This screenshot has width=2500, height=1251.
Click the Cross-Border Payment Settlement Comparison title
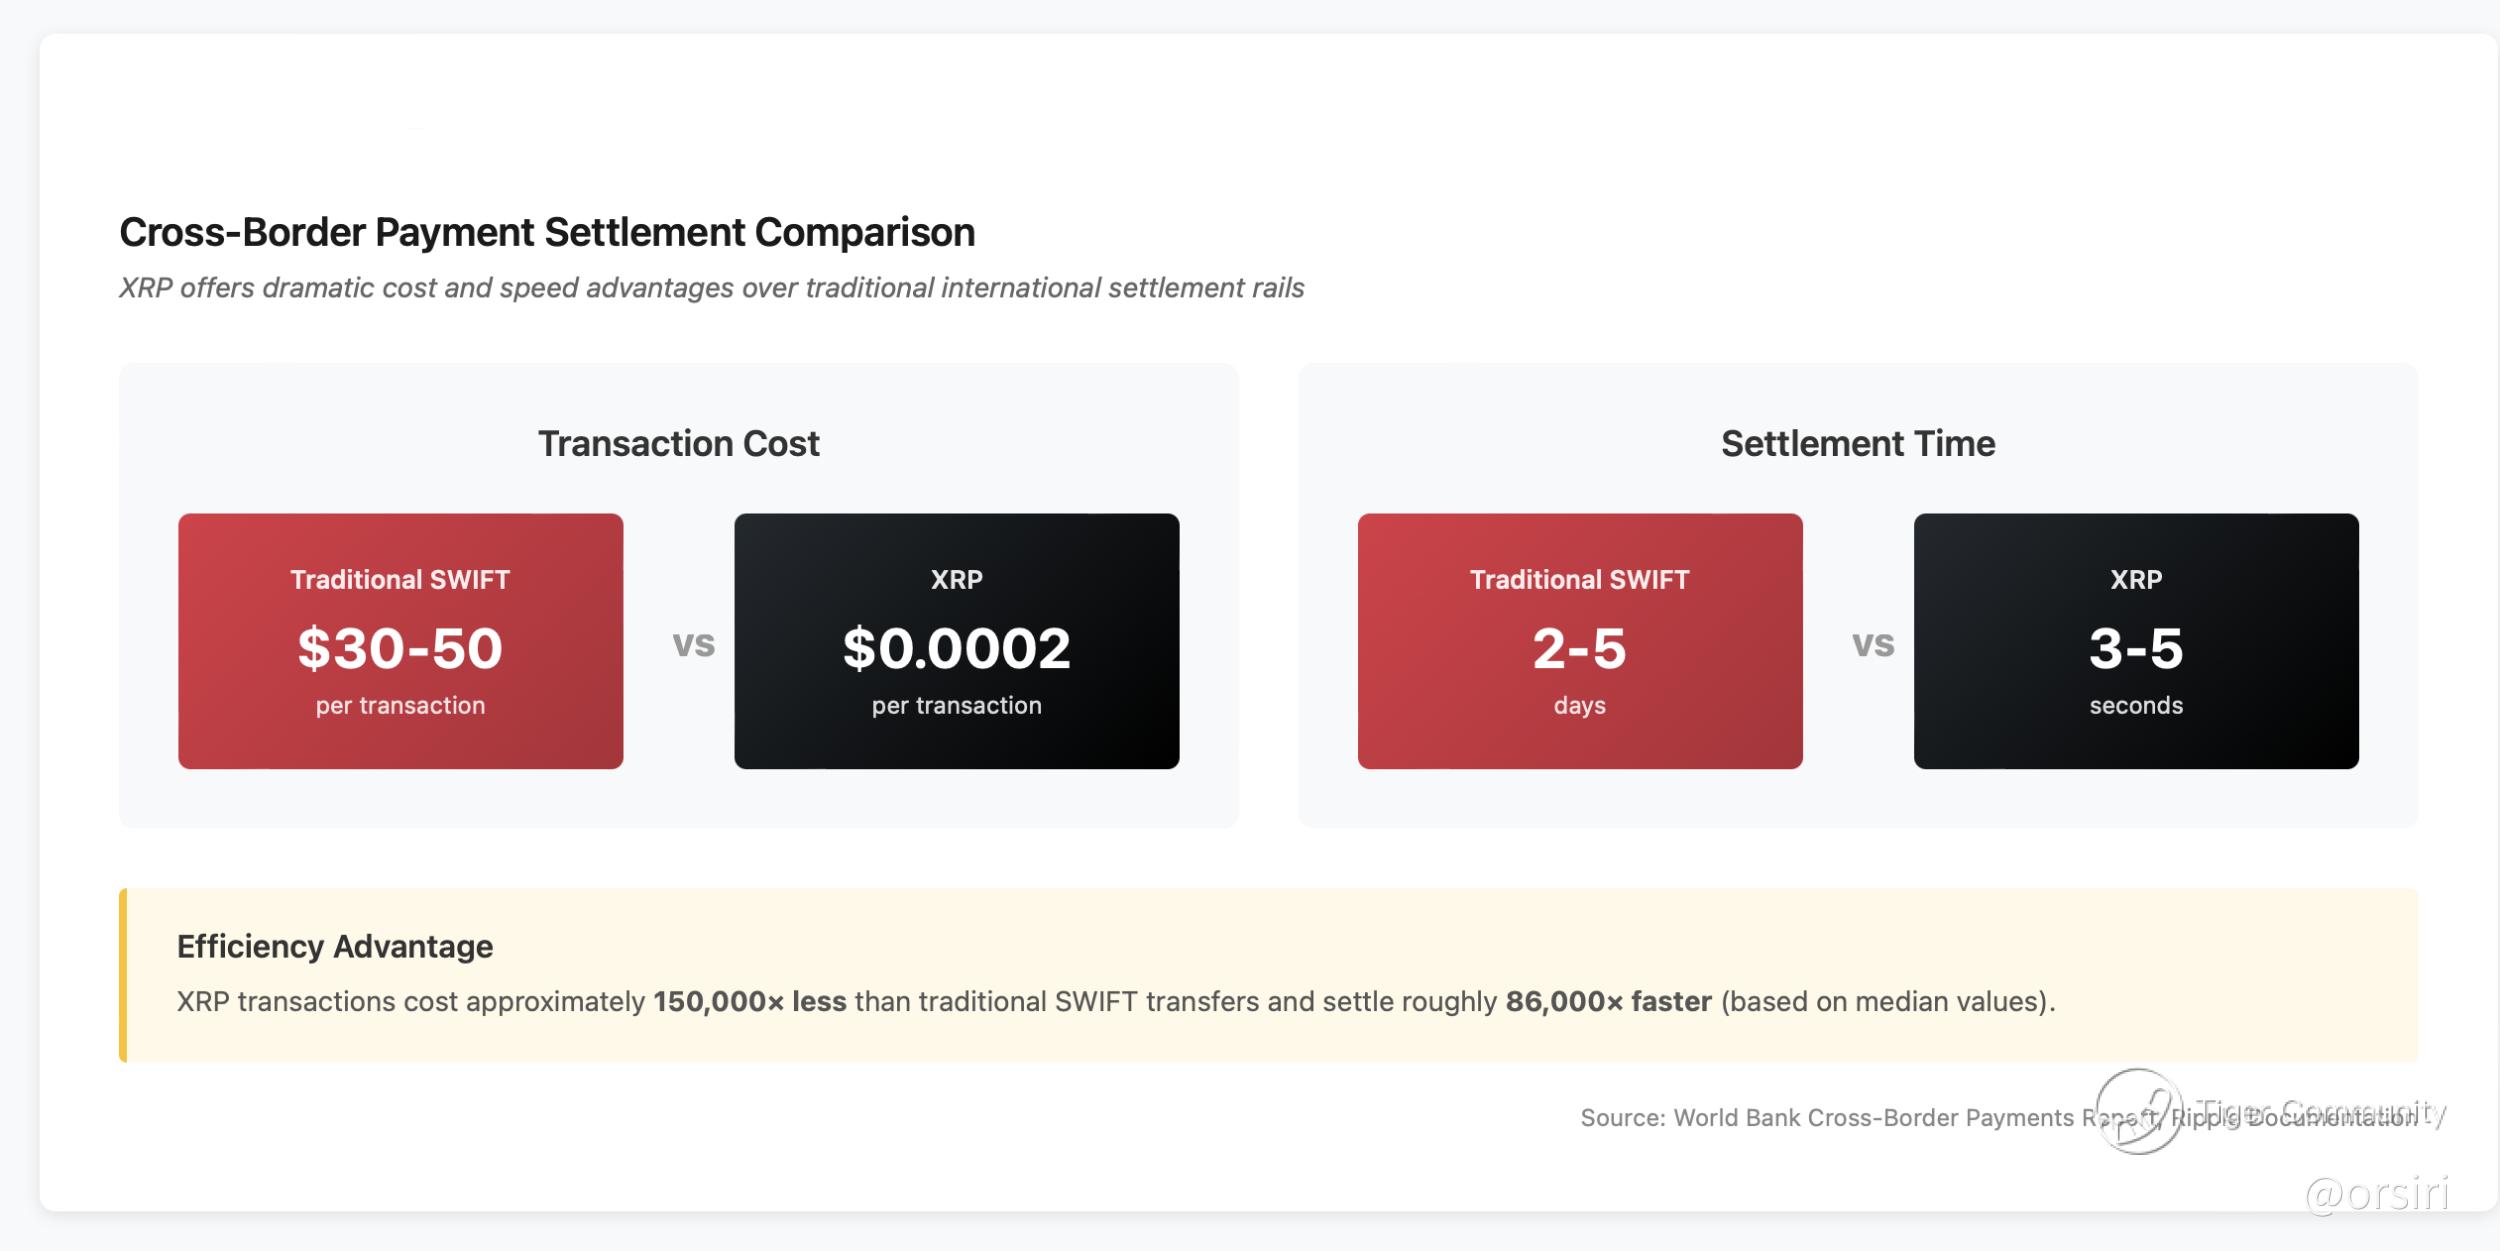547,232
